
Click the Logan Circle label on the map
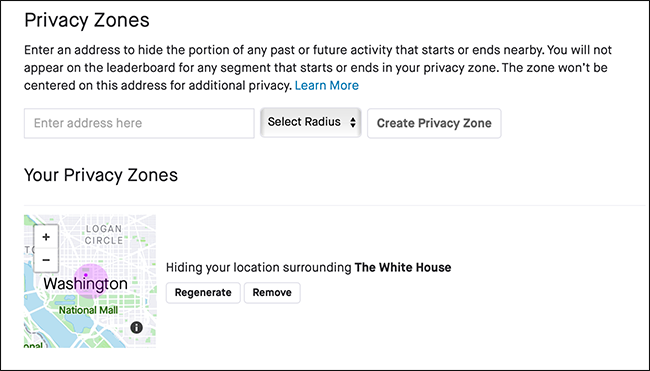pos(104,235)
